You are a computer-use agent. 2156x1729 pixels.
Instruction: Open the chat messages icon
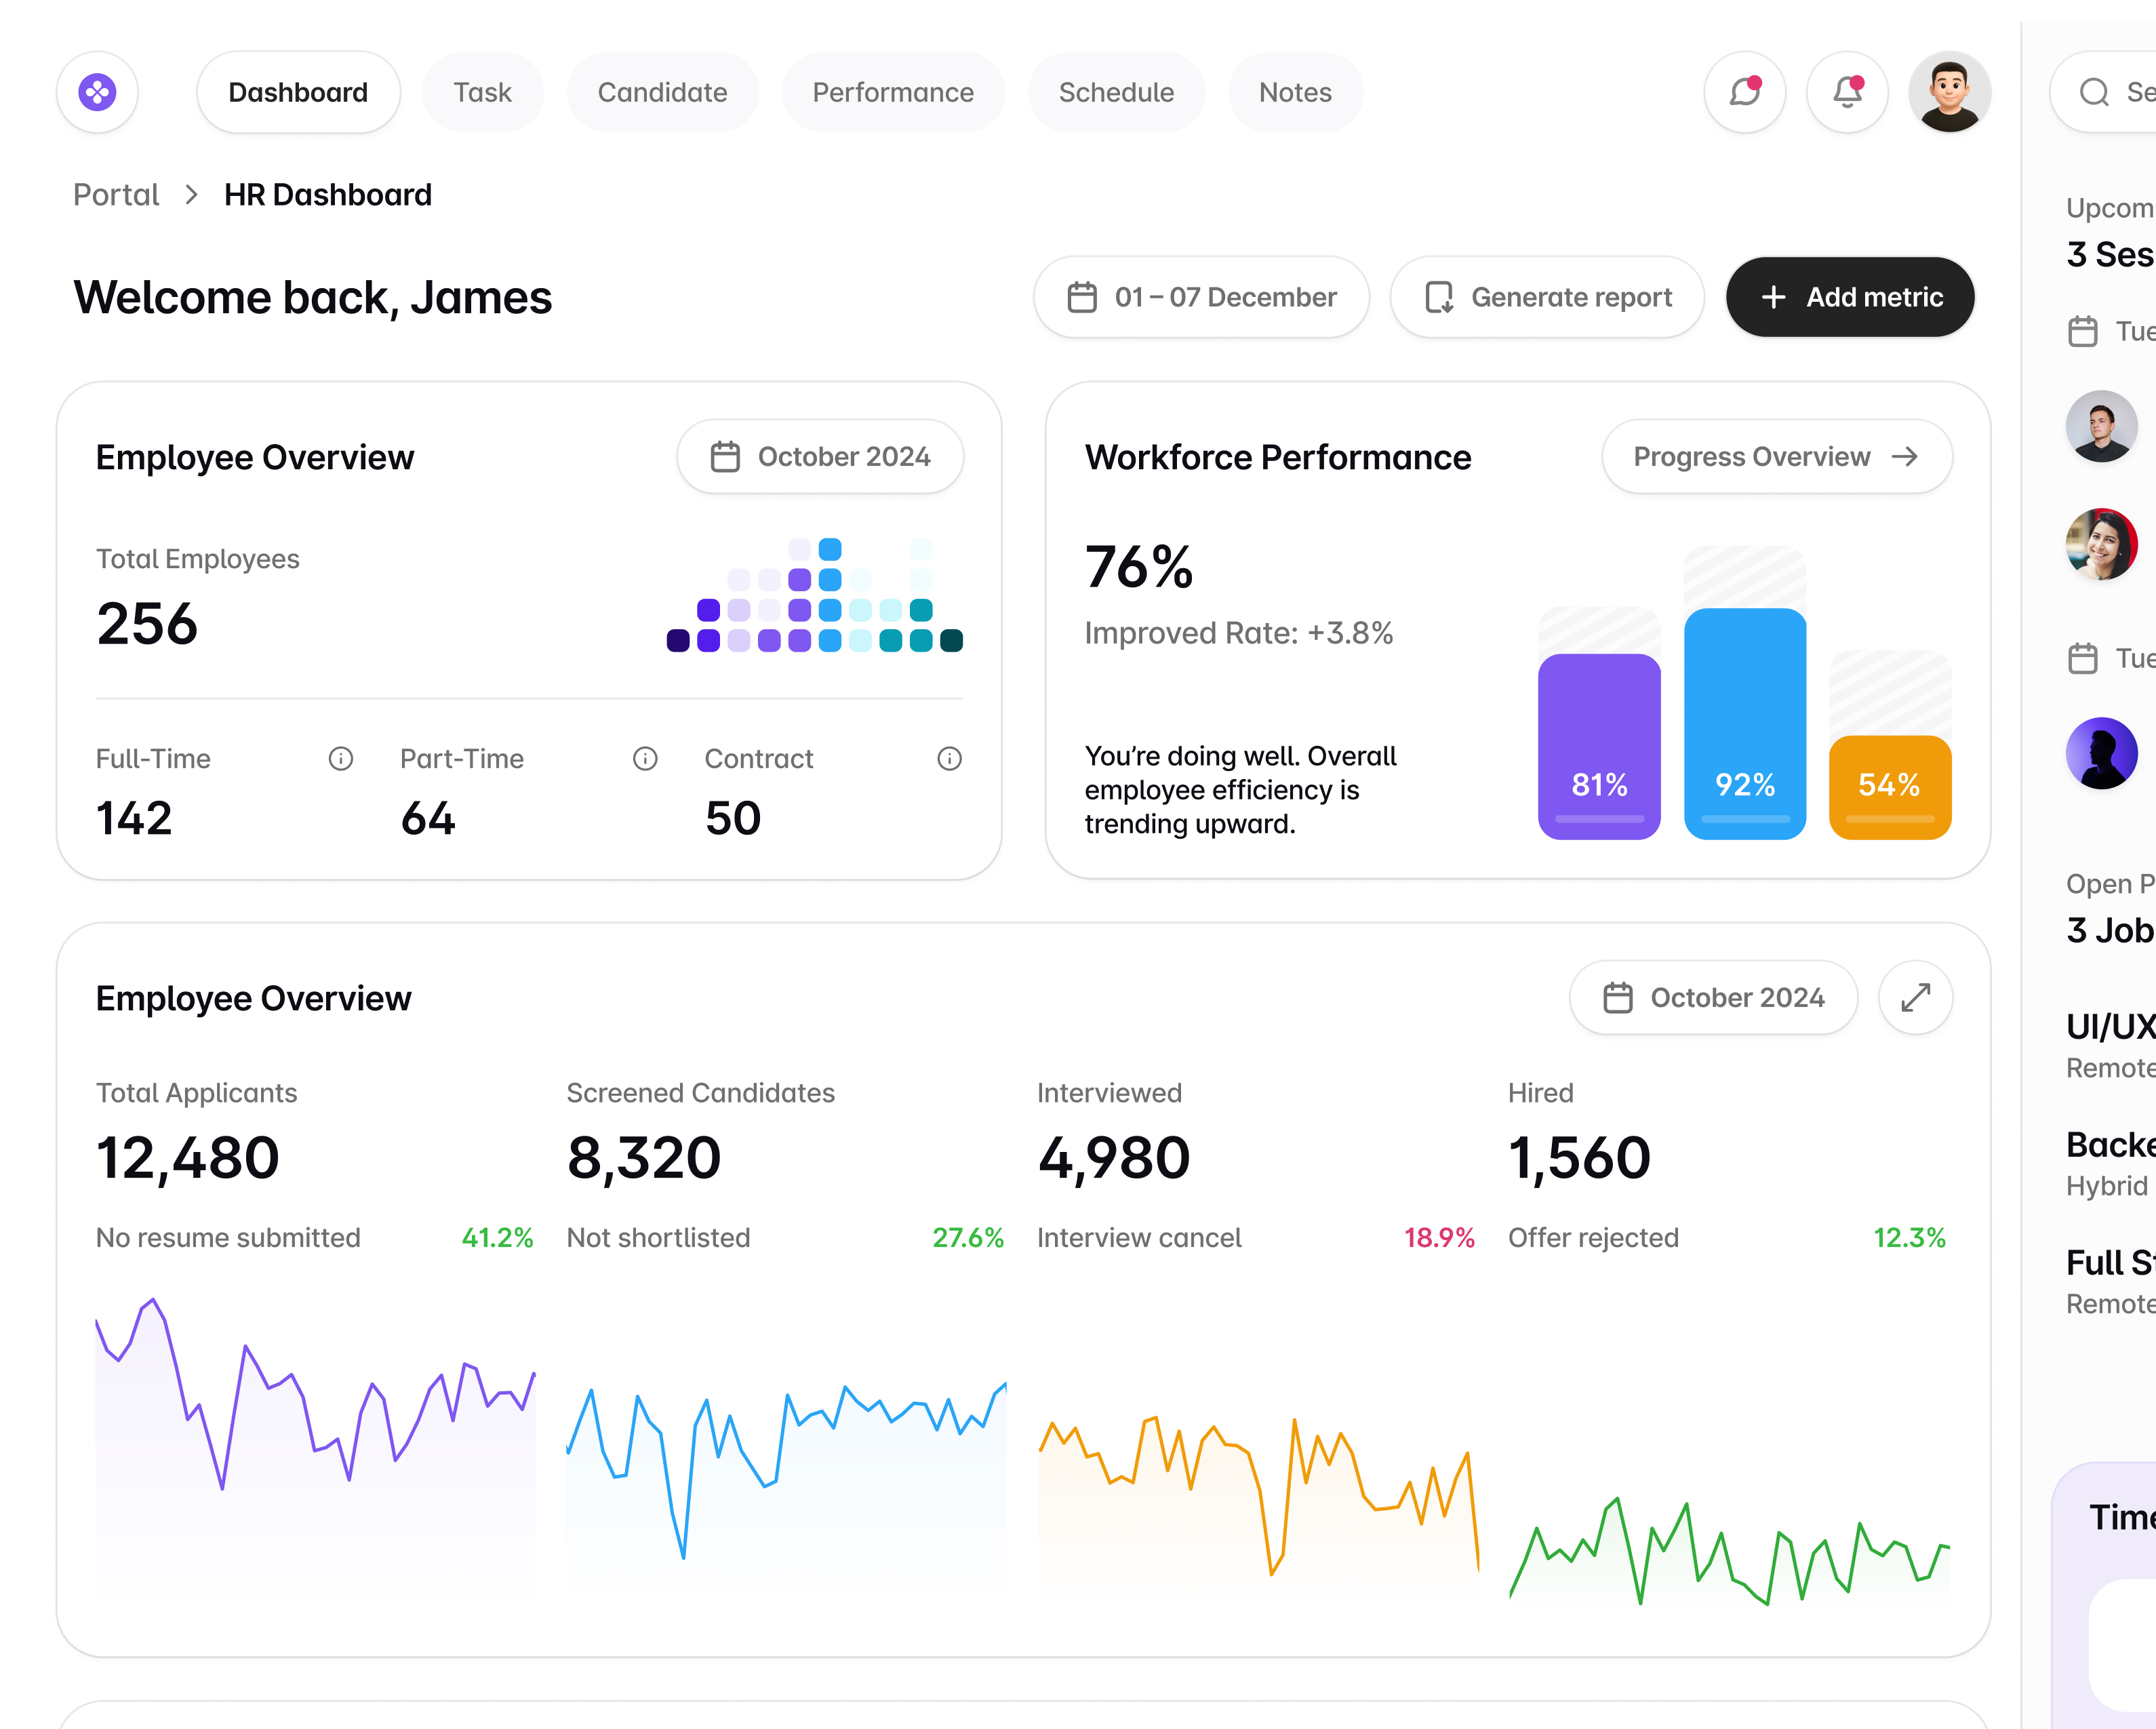(1744, 92)
